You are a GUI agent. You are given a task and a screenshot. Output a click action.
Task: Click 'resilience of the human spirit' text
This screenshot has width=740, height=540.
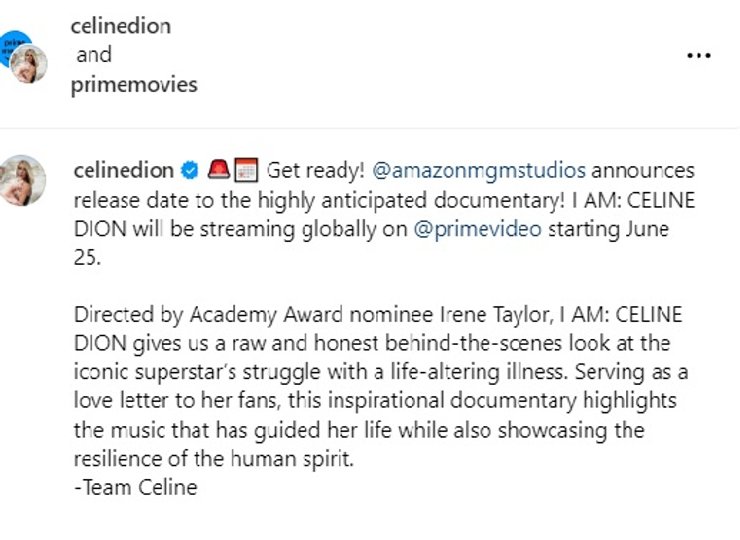coord(213,460)
